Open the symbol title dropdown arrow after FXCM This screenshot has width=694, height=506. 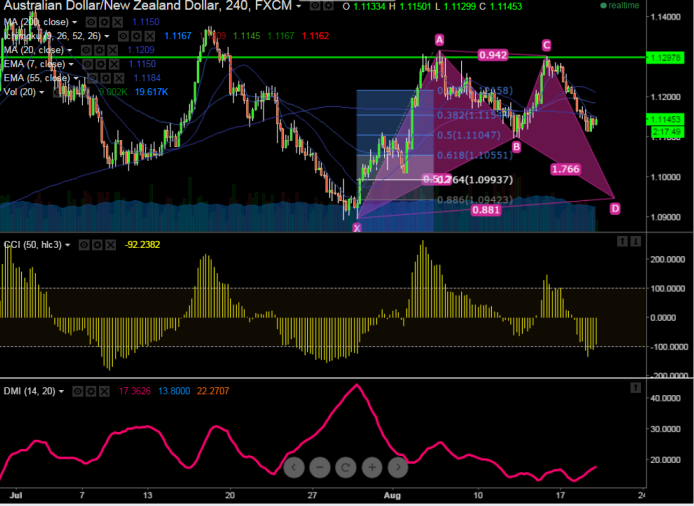click(299, 6)
